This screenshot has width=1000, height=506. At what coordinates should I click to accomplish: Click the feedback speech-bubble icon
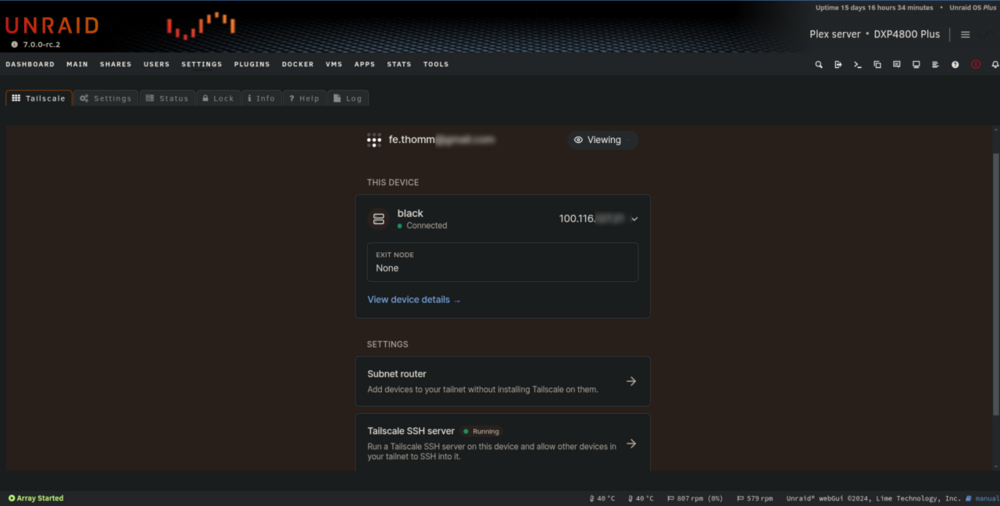[x=897, y=64]
